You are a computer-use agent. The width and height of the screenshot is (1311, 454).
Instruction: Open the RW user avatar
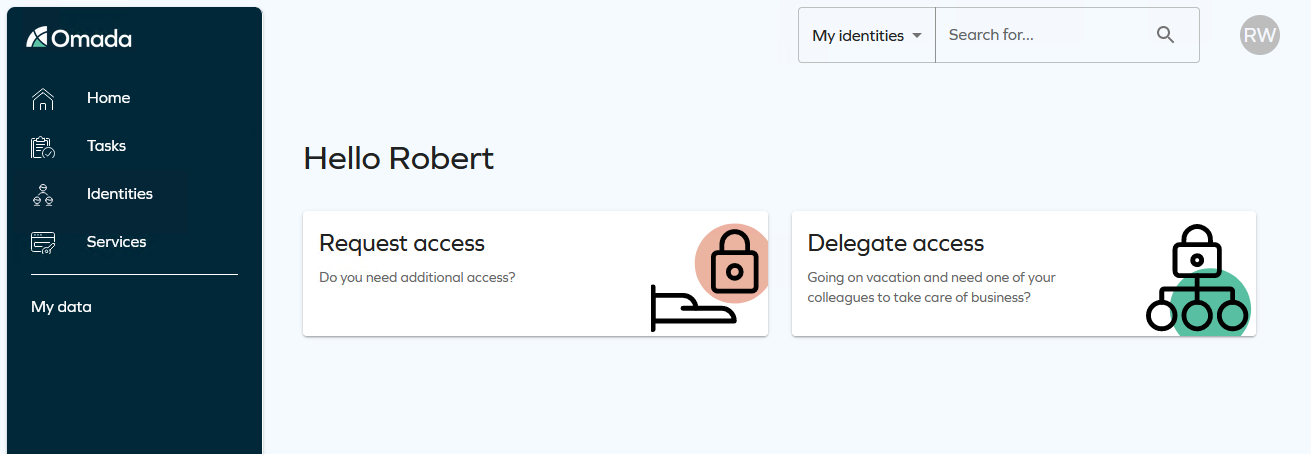[x=1260, y=35]
